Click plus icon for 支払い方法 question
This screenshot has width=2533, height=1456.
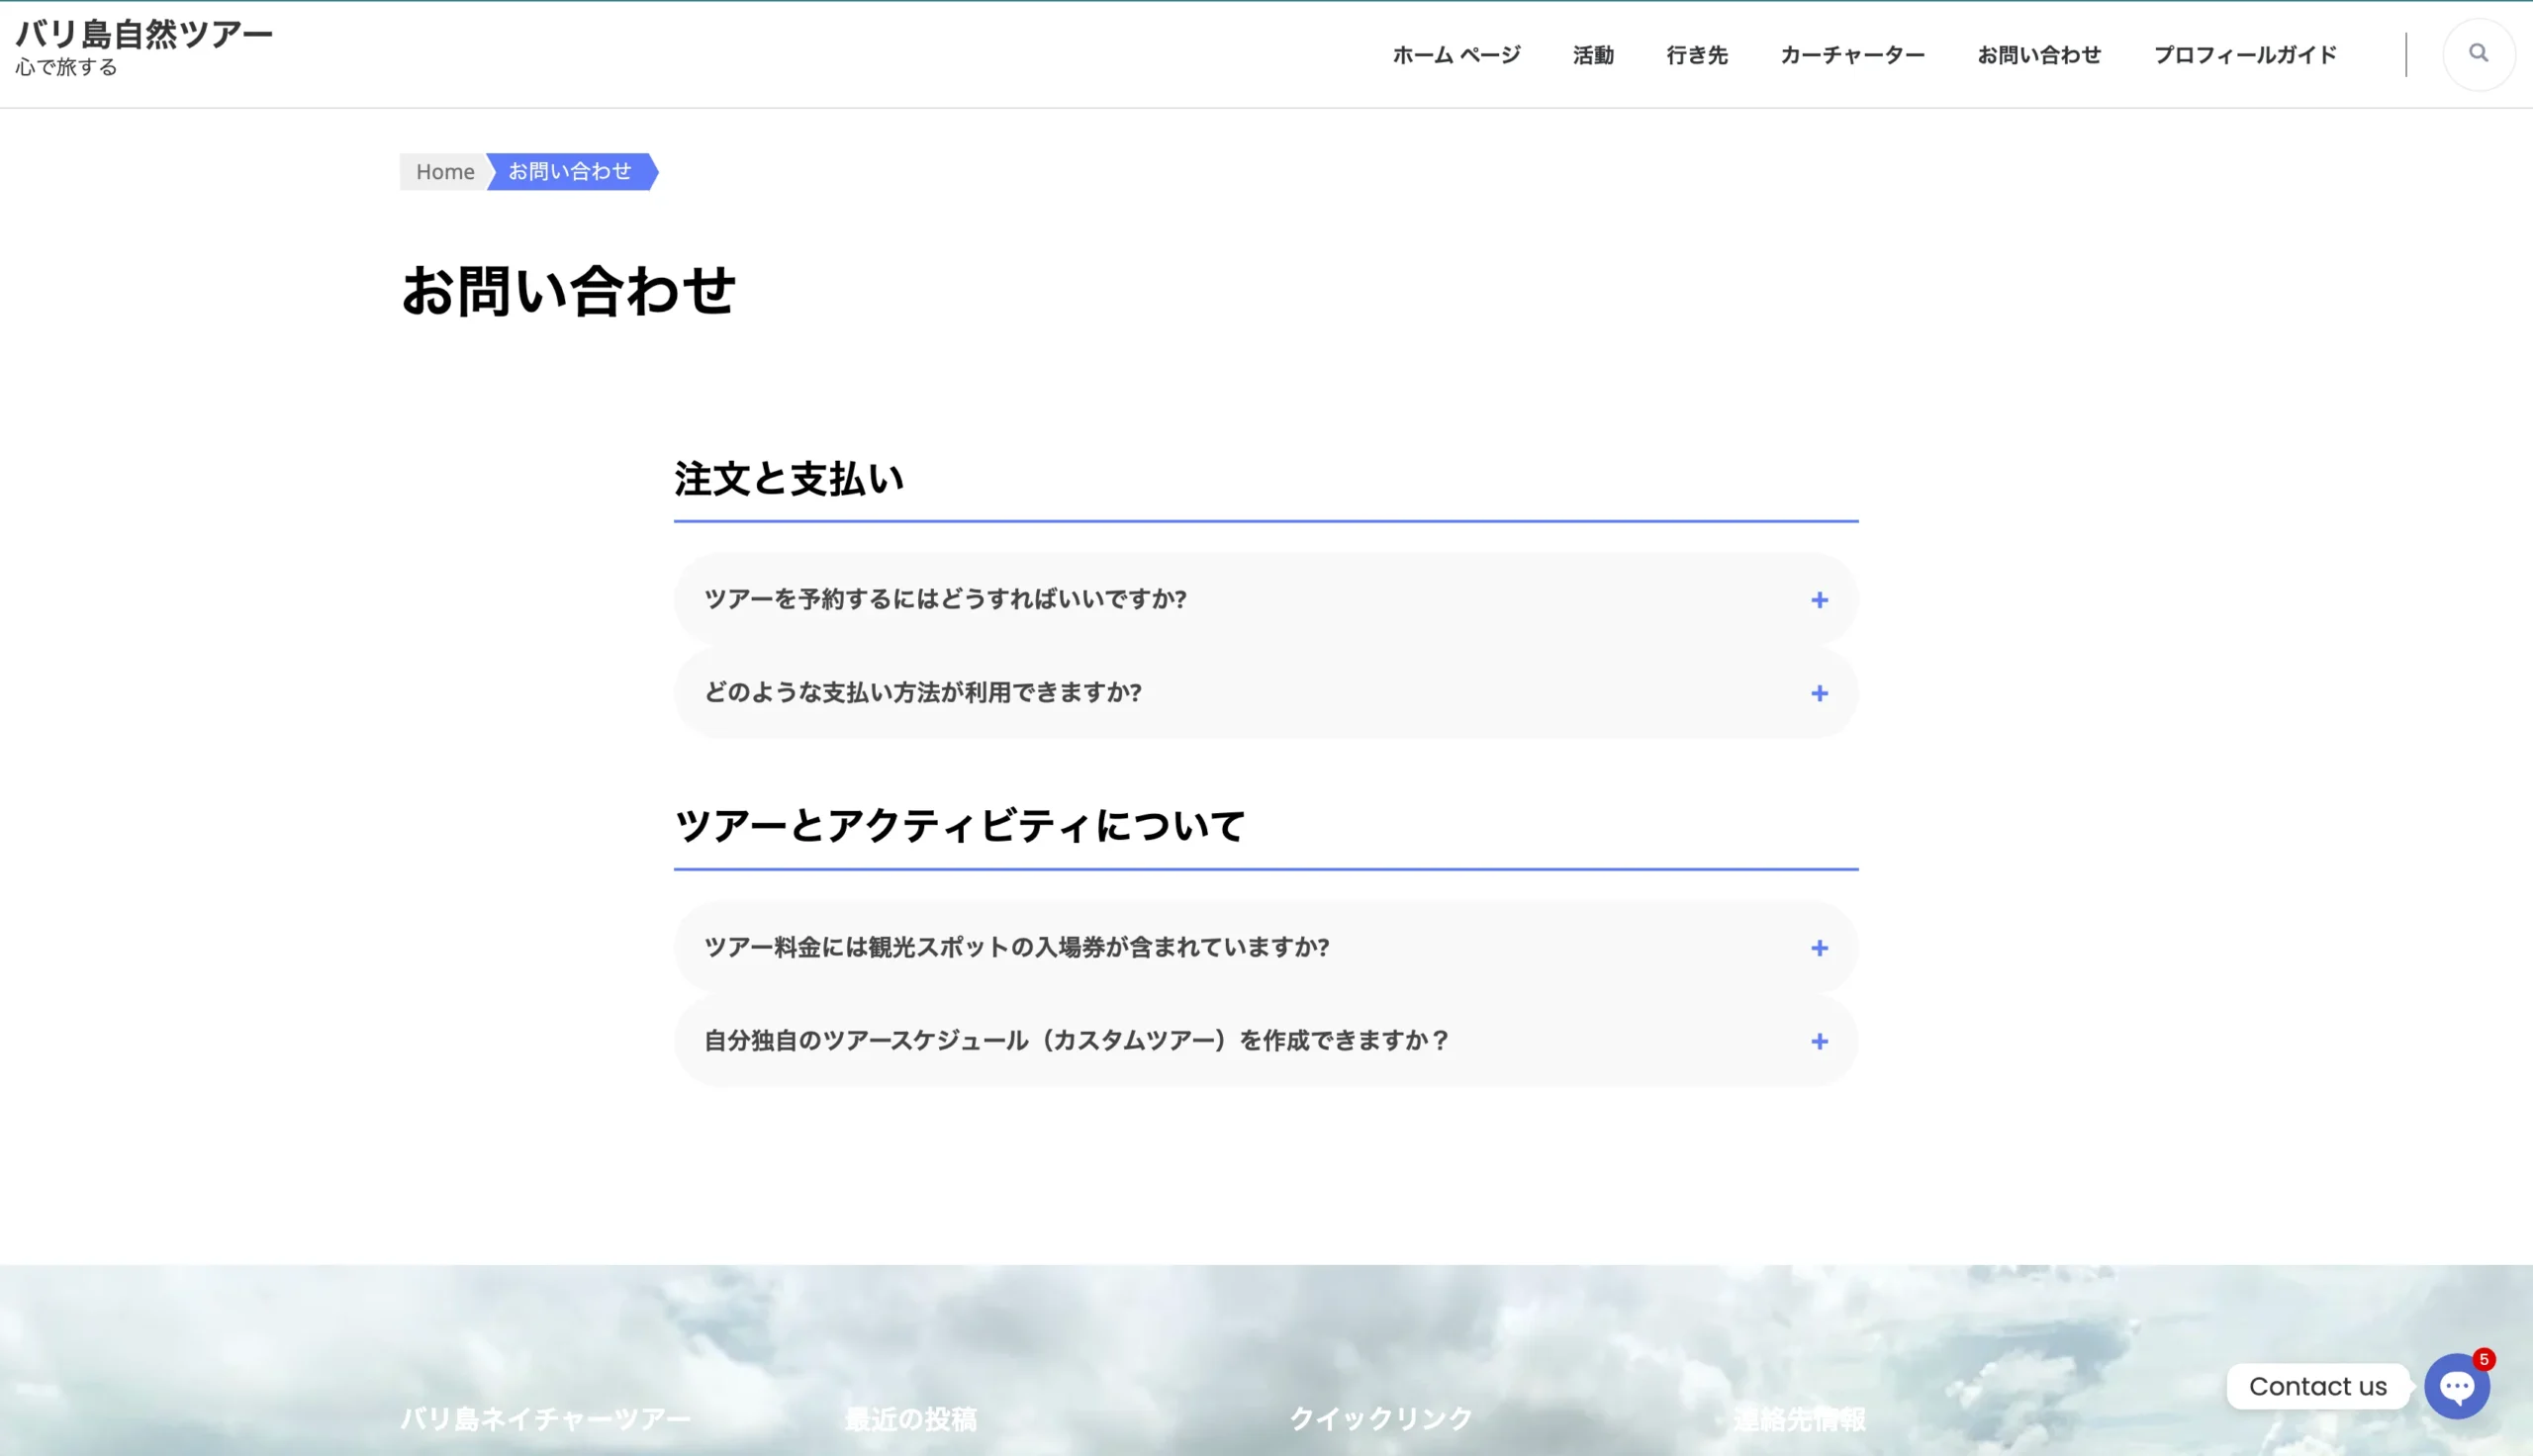pyautogui.click(x=1818, y=693)
